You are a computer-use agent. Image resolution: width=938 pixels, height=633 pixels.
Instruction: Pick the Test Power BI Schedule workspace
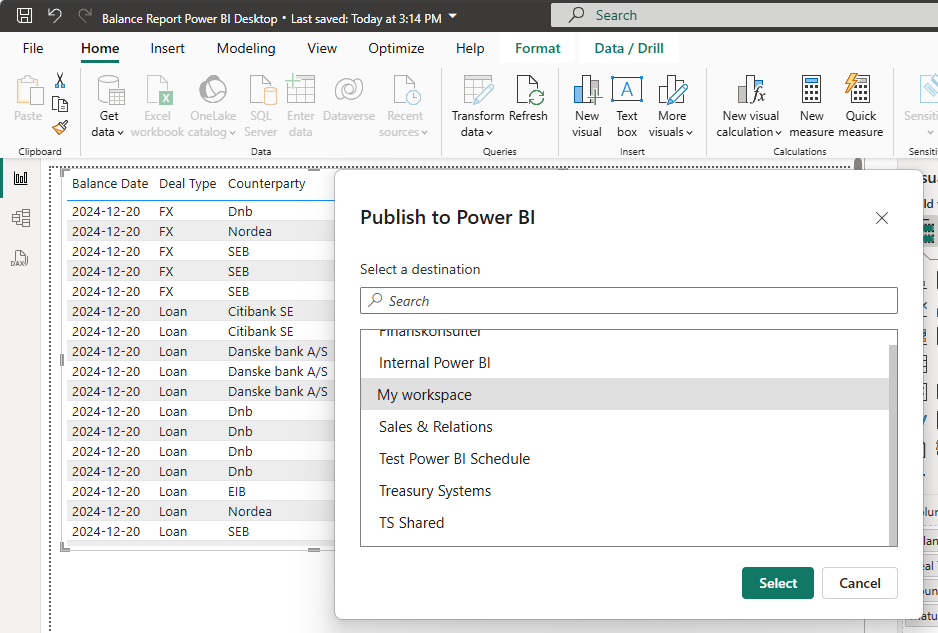pos(625,458)
